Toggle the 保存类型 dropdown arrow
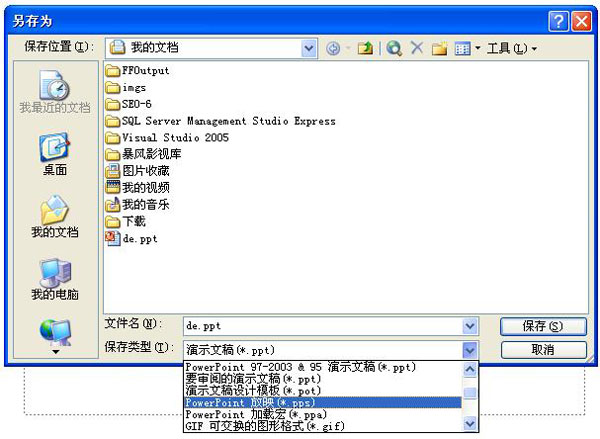This screenshot has width=600, height=439. (470, 350)
